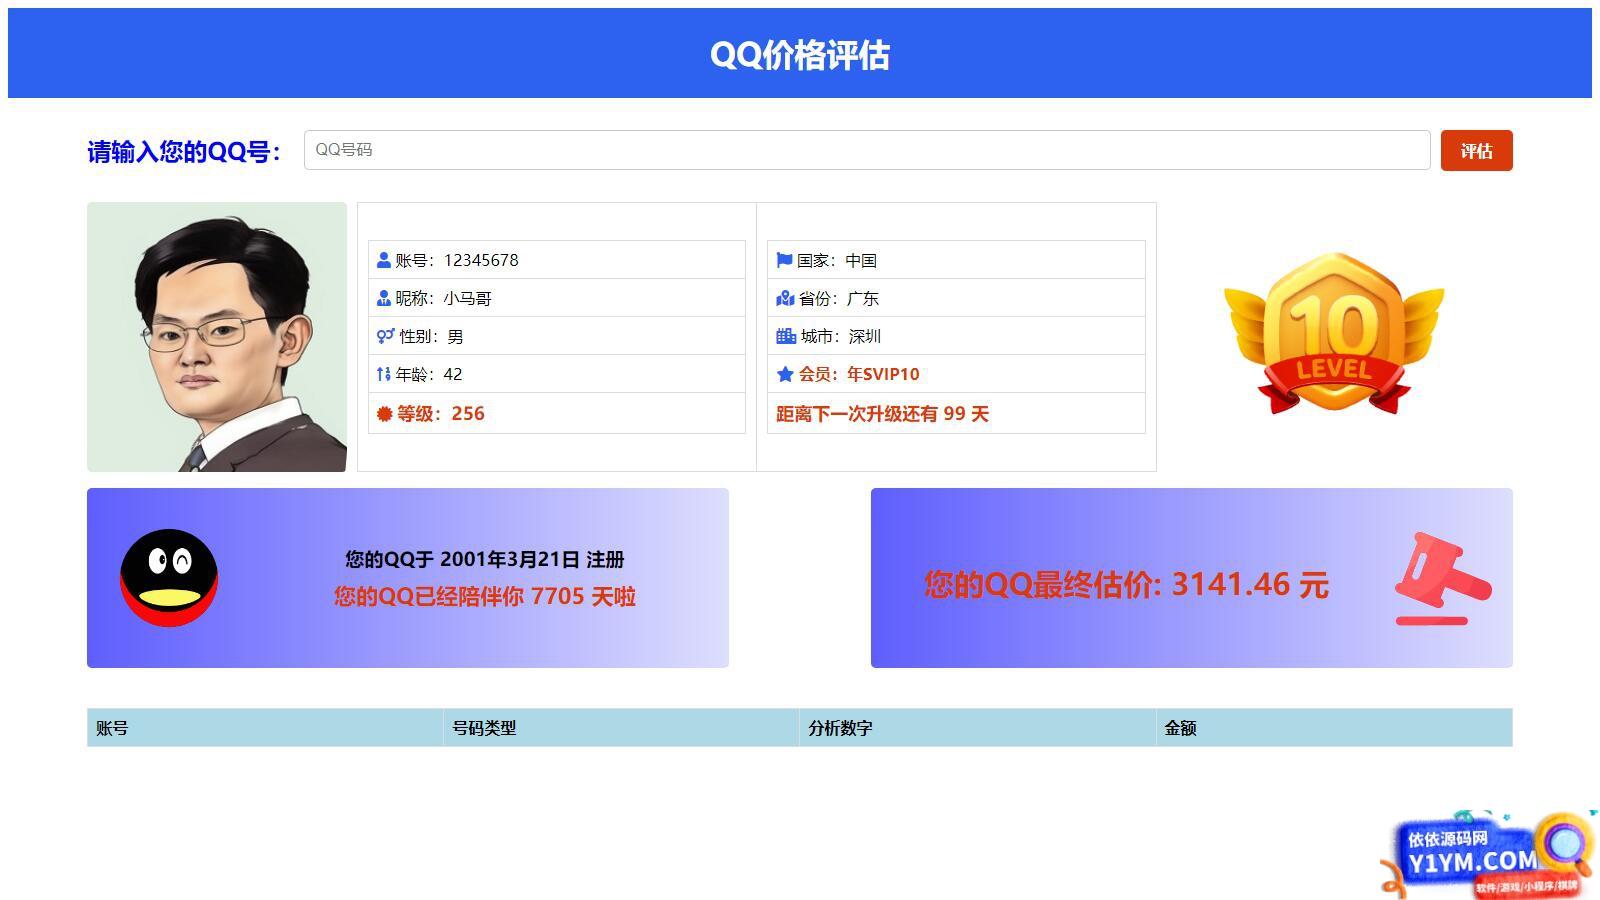1600x900 pixels.
Task: Click the city value 深圳
Action: pyautogui.click(x=865, y=336)
